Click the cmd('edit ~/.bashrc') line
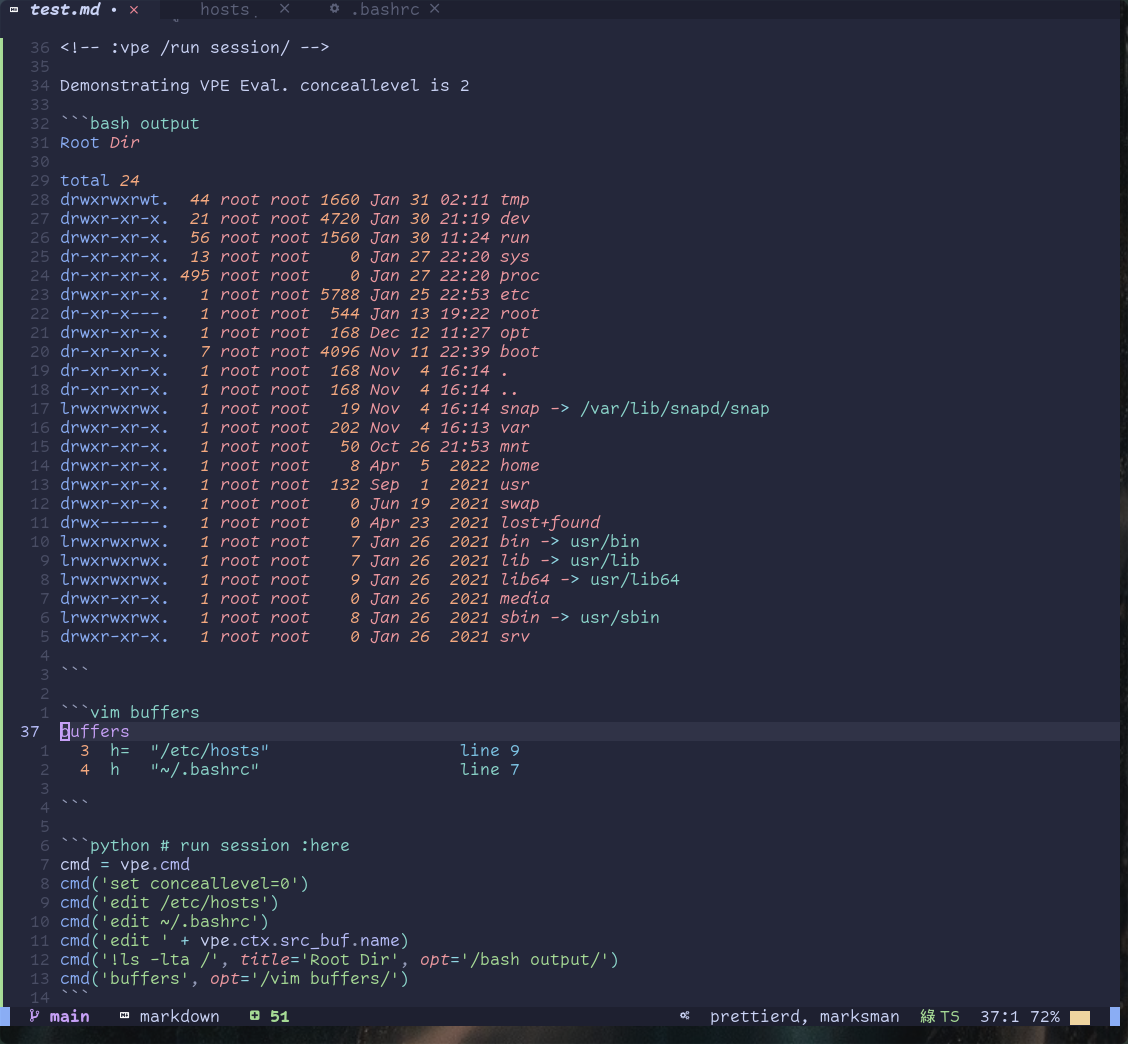This screenshot has width=1128, height=1044. [164, 922]
